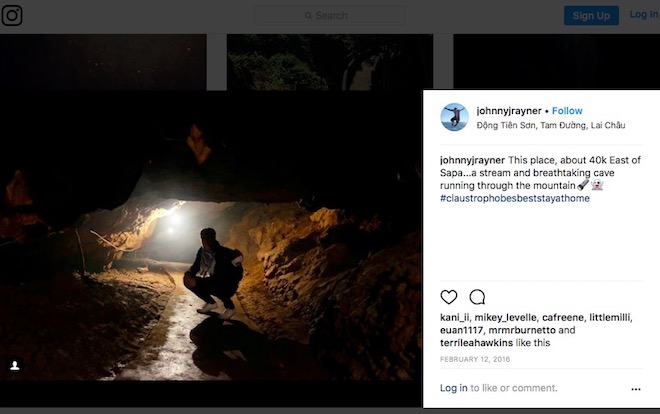The width and height of the screenshot is (660, 414).
Task: Click the Instagram logo icon
Action: (x=12, y=15)
